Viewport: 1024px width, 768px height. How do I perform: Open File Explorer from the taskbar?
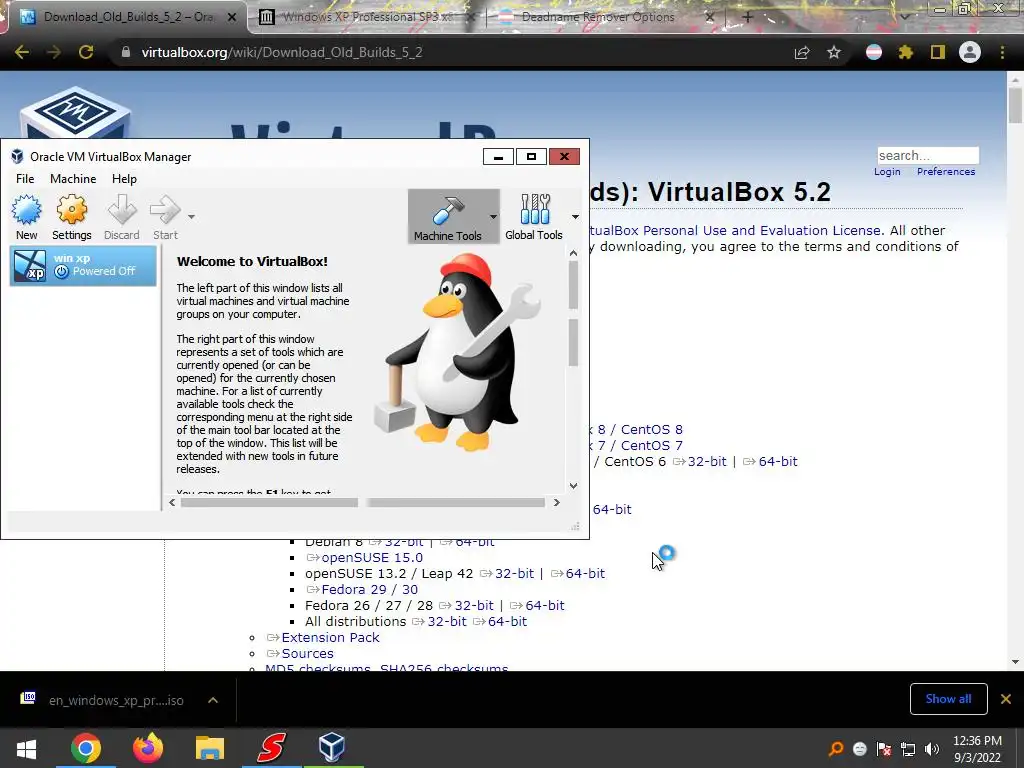pos(210,748)
